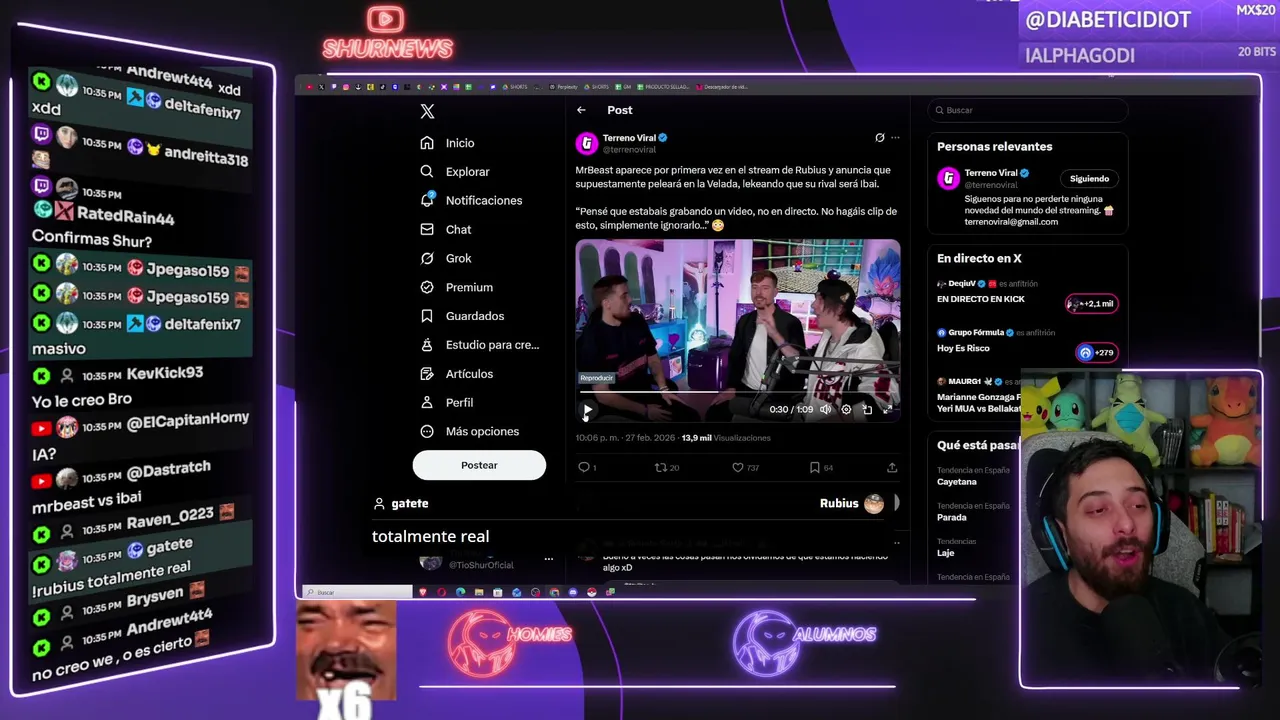Like the post with heart icon
The width and height of the screenshot is (1280, 720).
[x=737, y=467]
